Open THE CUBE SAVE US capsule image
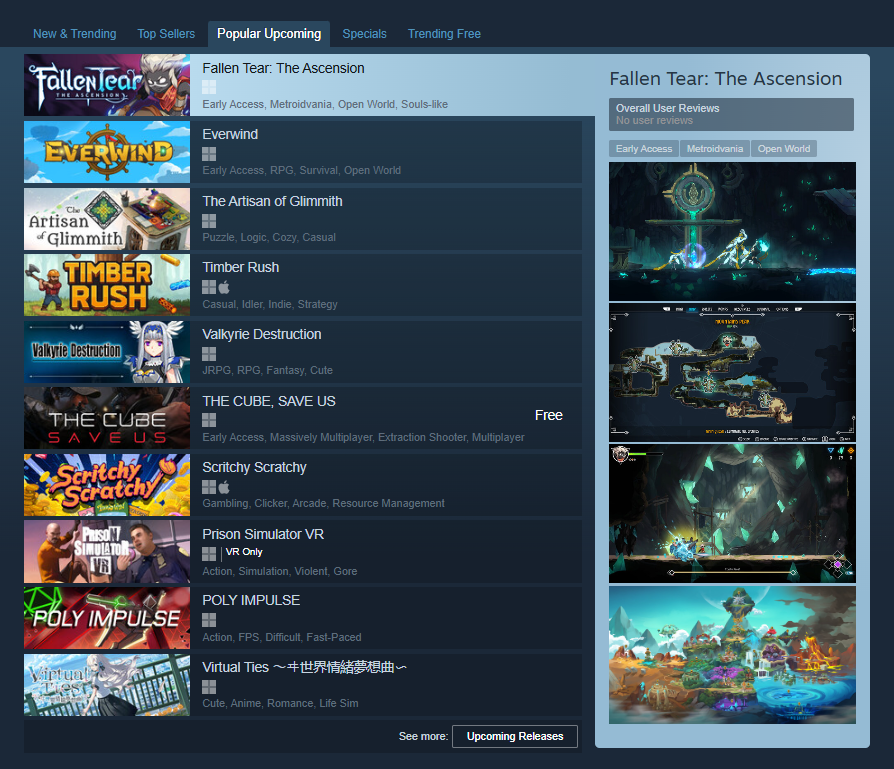Image resolution: width=894 pixels, height=769 pixels. (x=107, y=418)
